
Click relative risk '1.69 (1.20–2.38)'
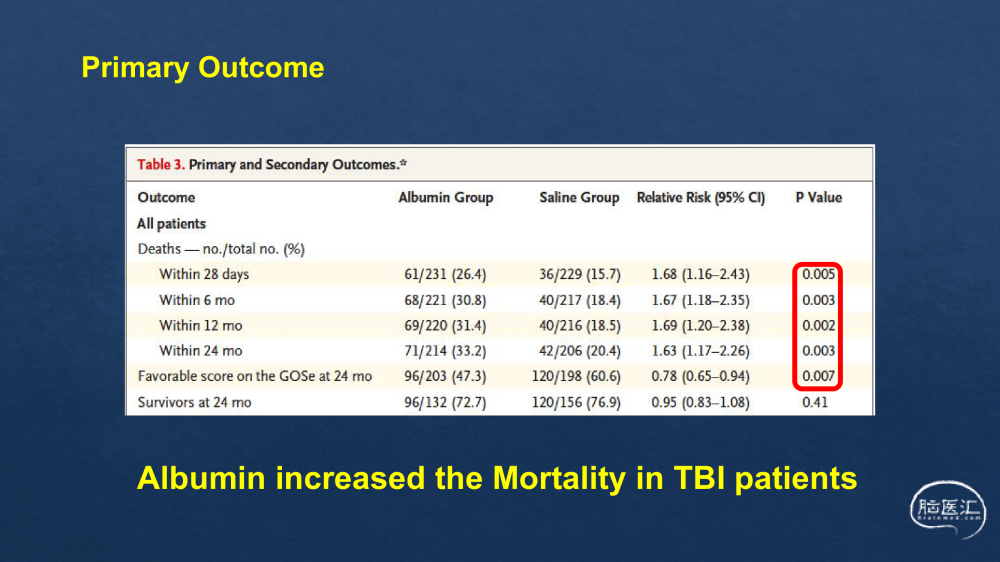700,325
